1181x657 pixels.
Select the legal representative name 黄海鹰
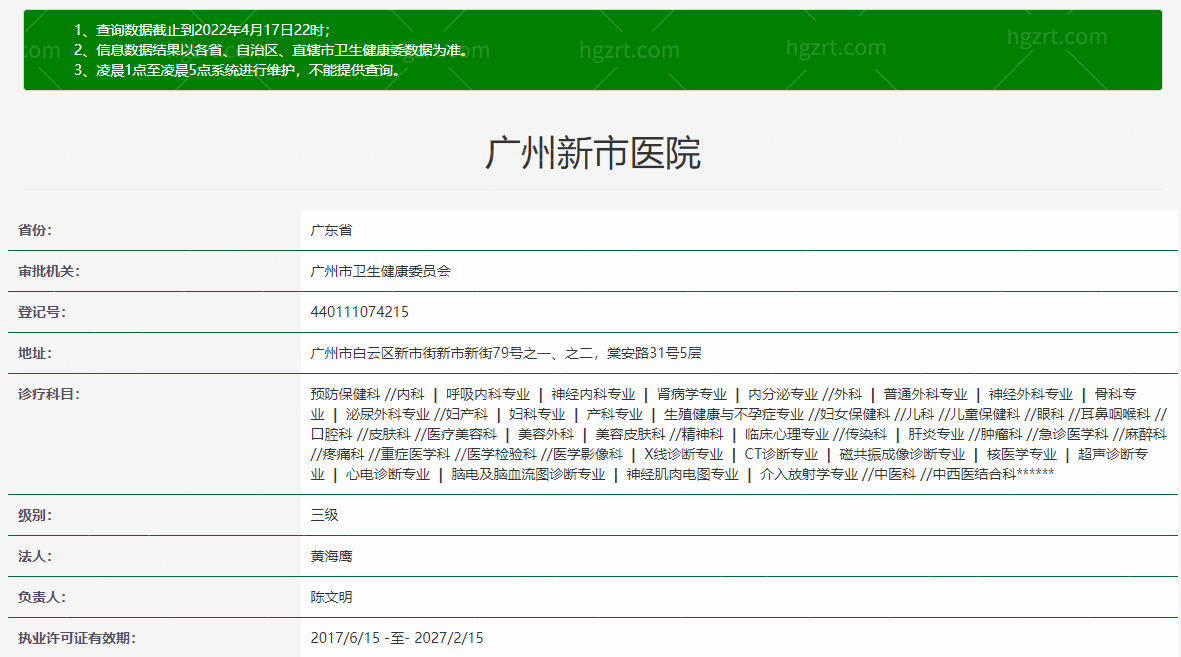(x=331, y=556)
